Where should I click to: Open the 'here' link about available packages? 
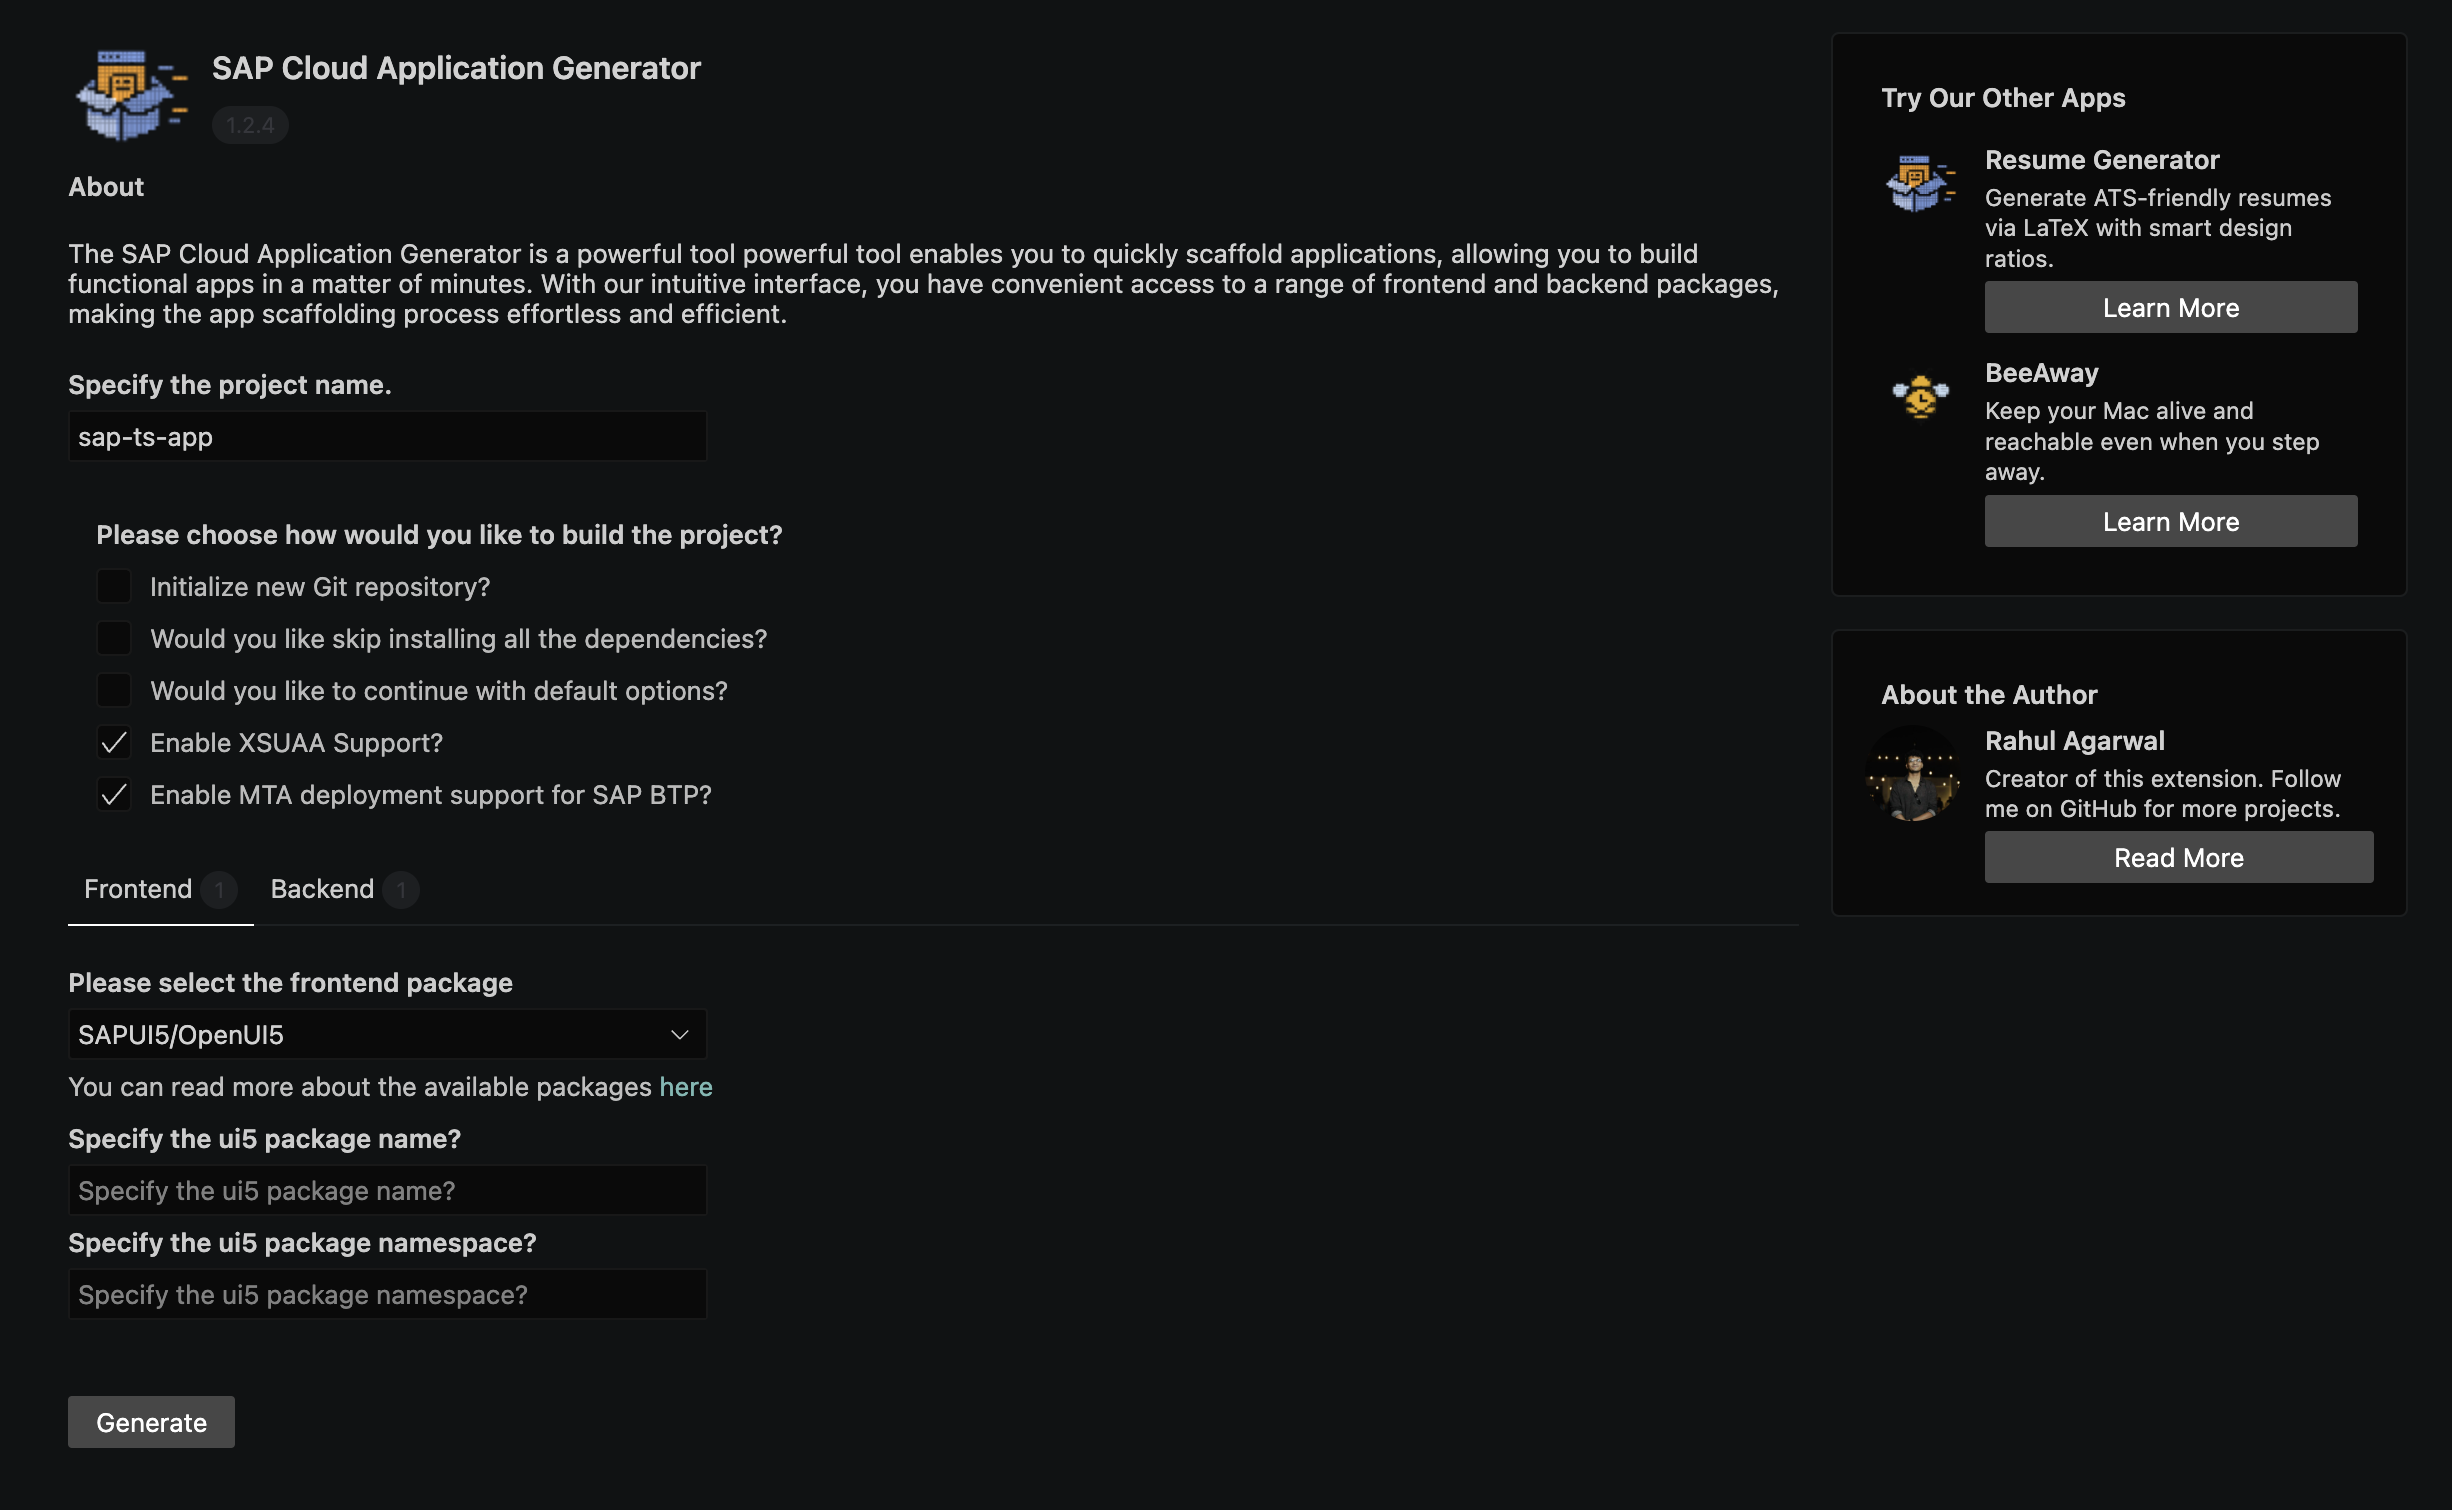click(686, 1087)
